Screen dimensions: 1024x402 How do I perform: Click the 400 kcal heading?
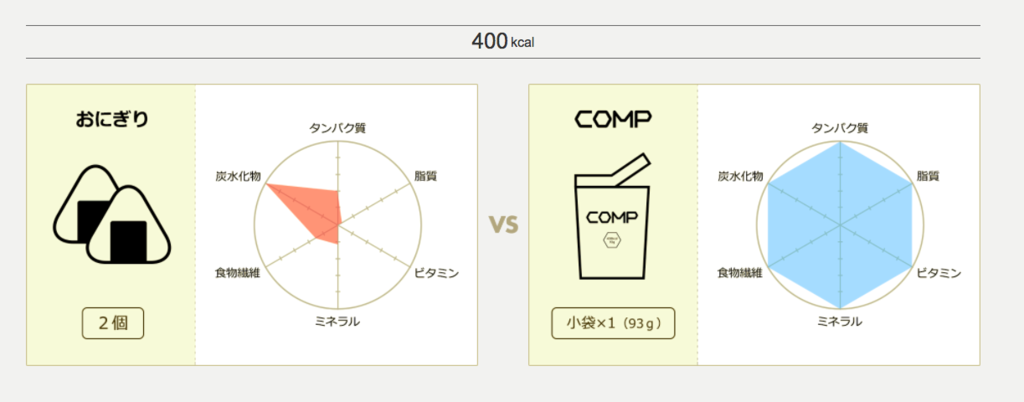point(503,42)
